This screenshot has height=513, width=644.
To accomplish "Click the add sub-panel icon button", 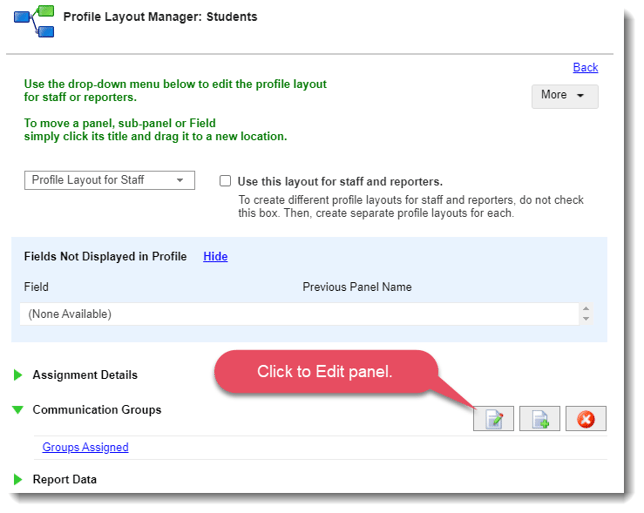I will click(x=539, y=419).
